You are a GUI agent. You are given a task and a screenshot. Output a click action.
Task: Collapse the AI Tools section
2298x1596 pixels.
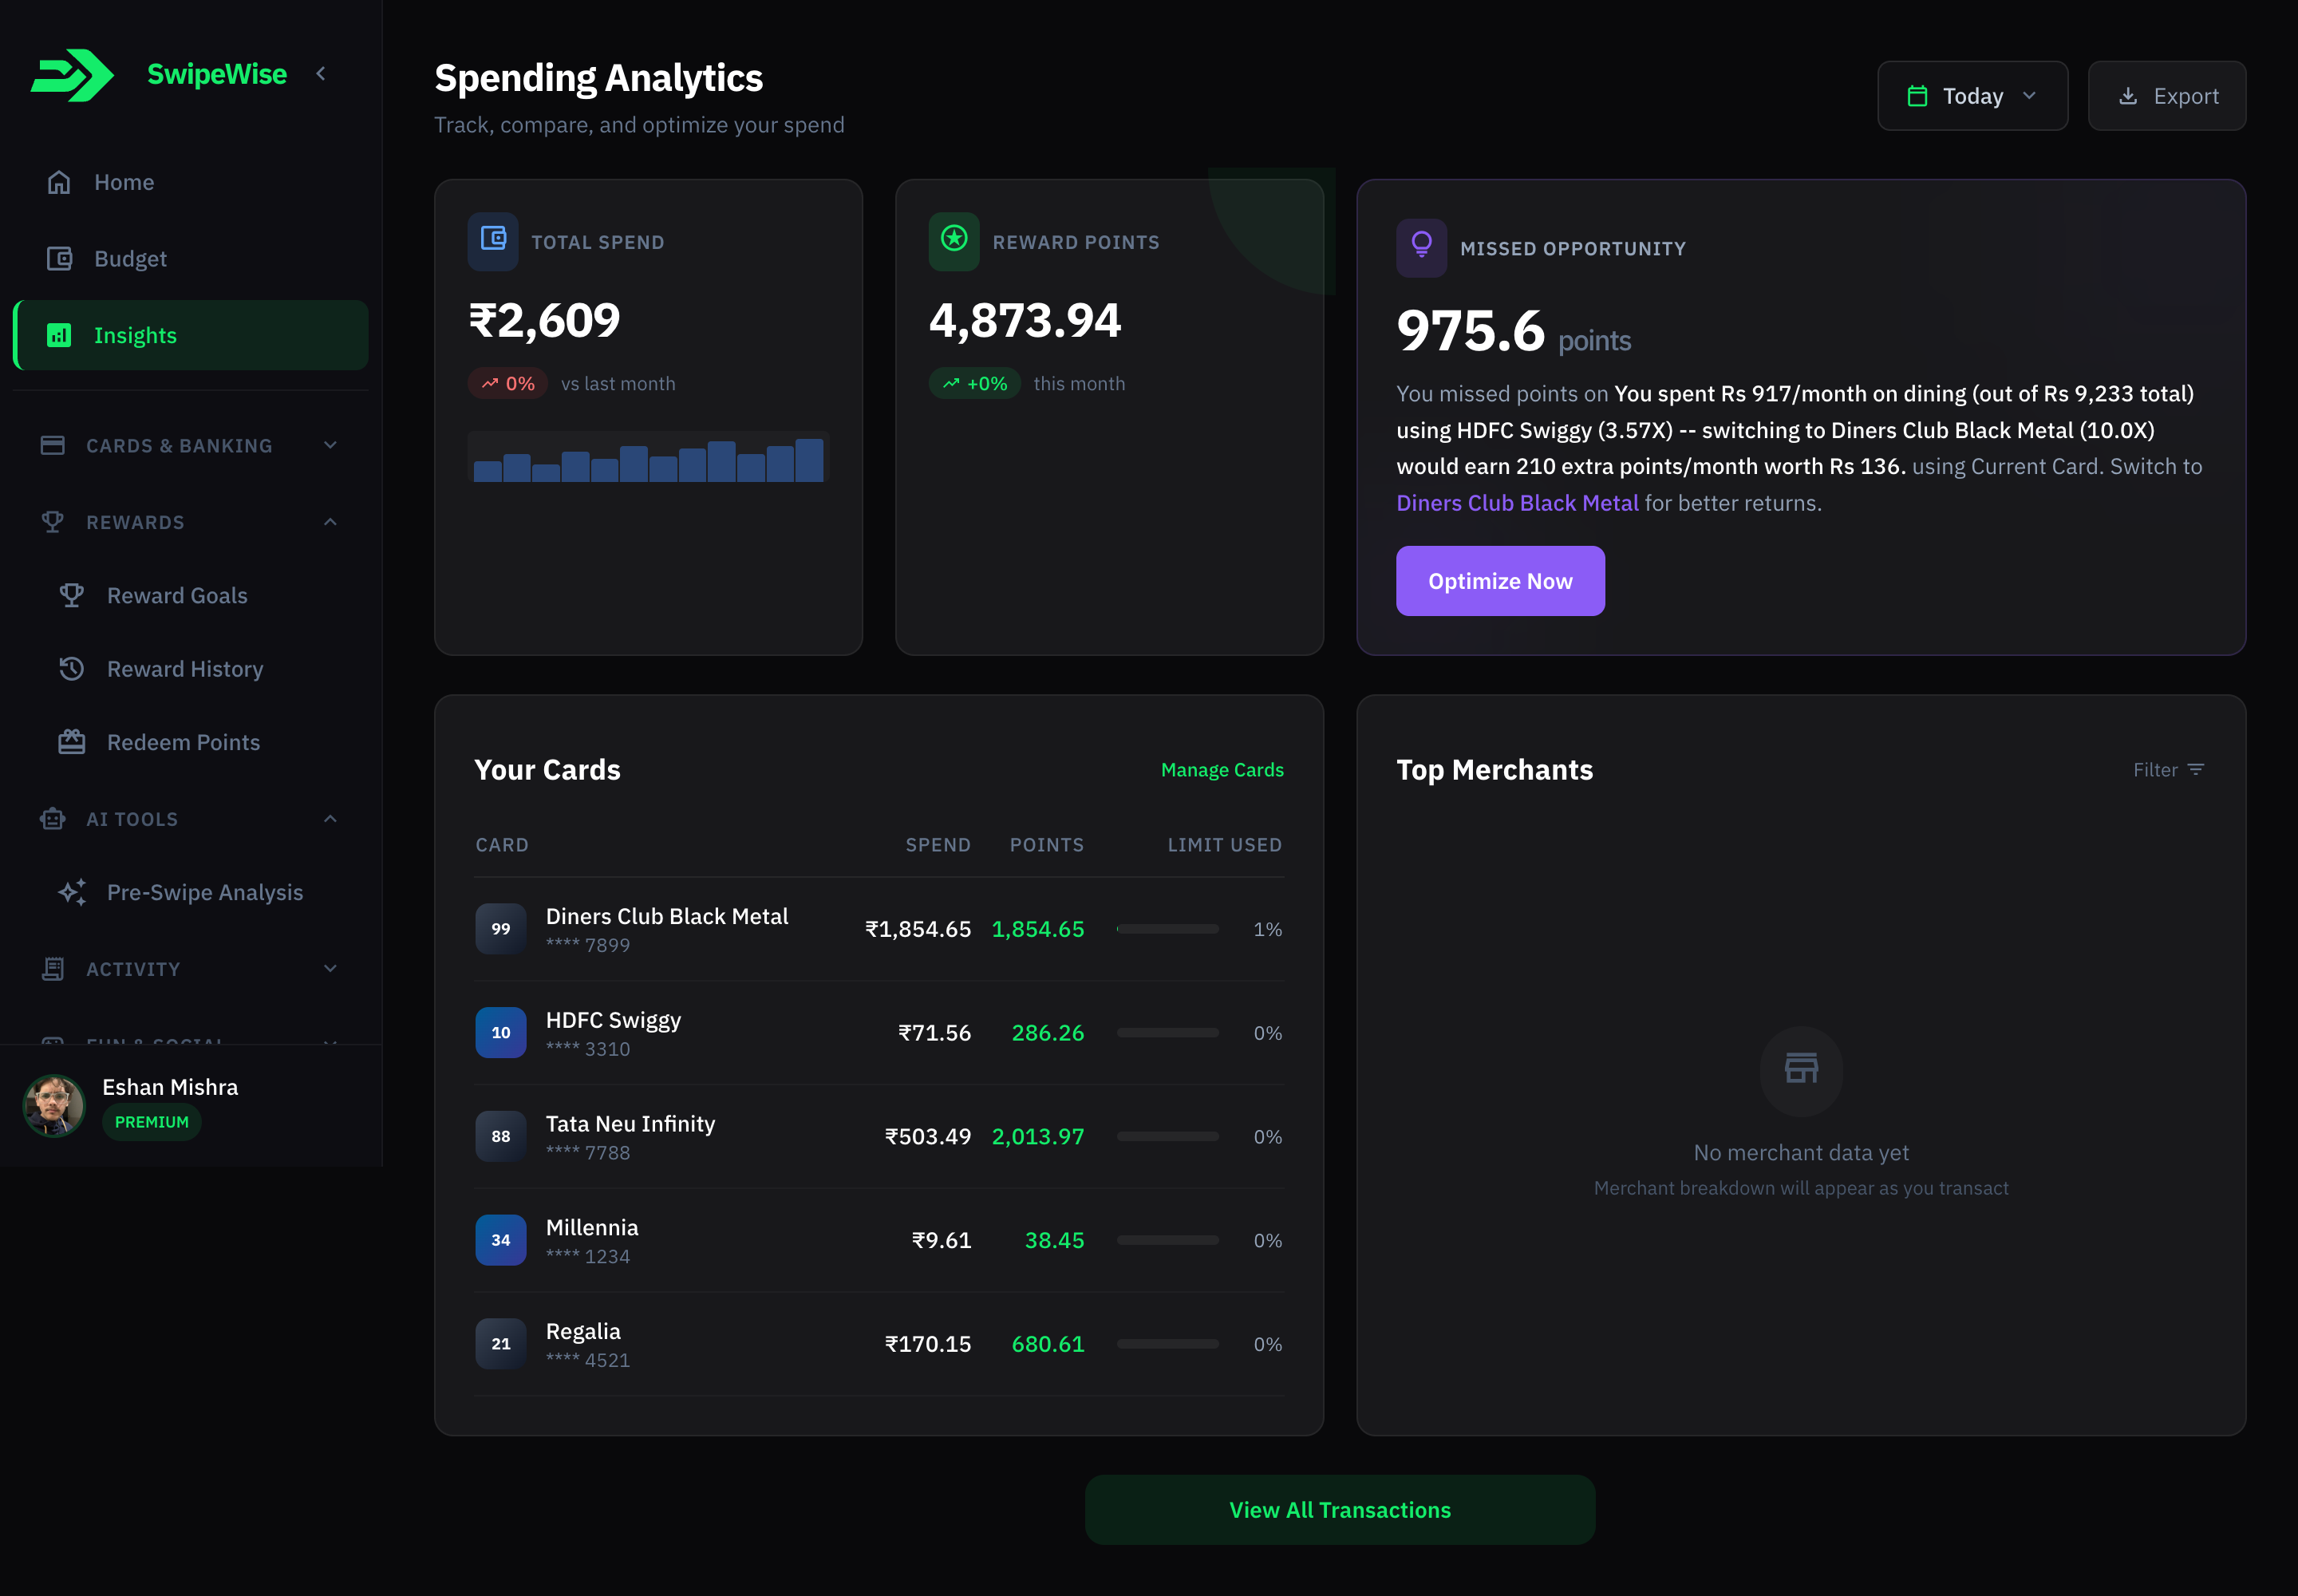[x=190, y=819]
